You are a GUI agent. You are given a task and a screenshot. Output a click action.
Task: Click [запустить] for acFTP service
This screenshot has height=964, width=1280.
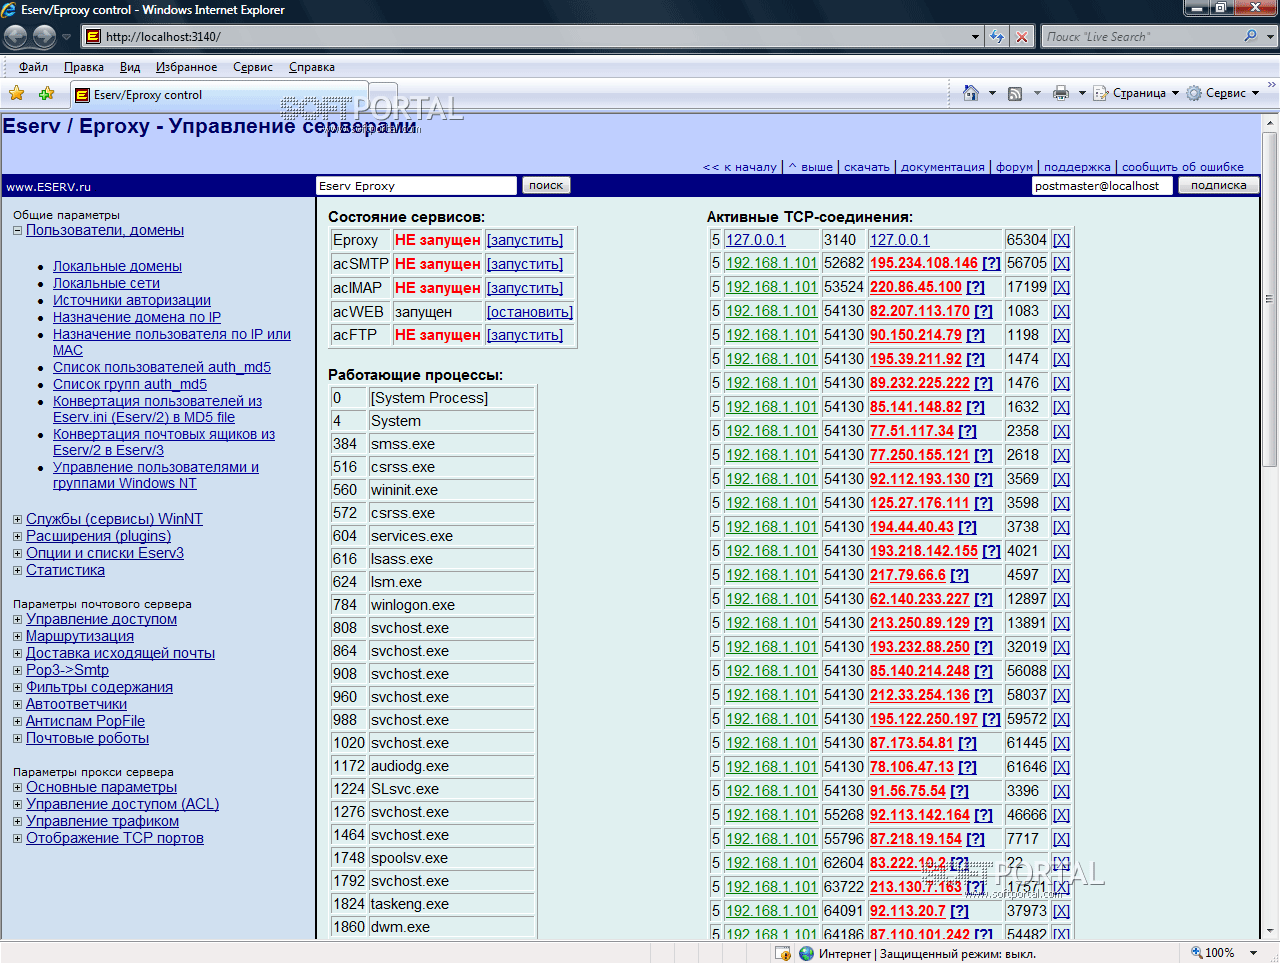525,335
